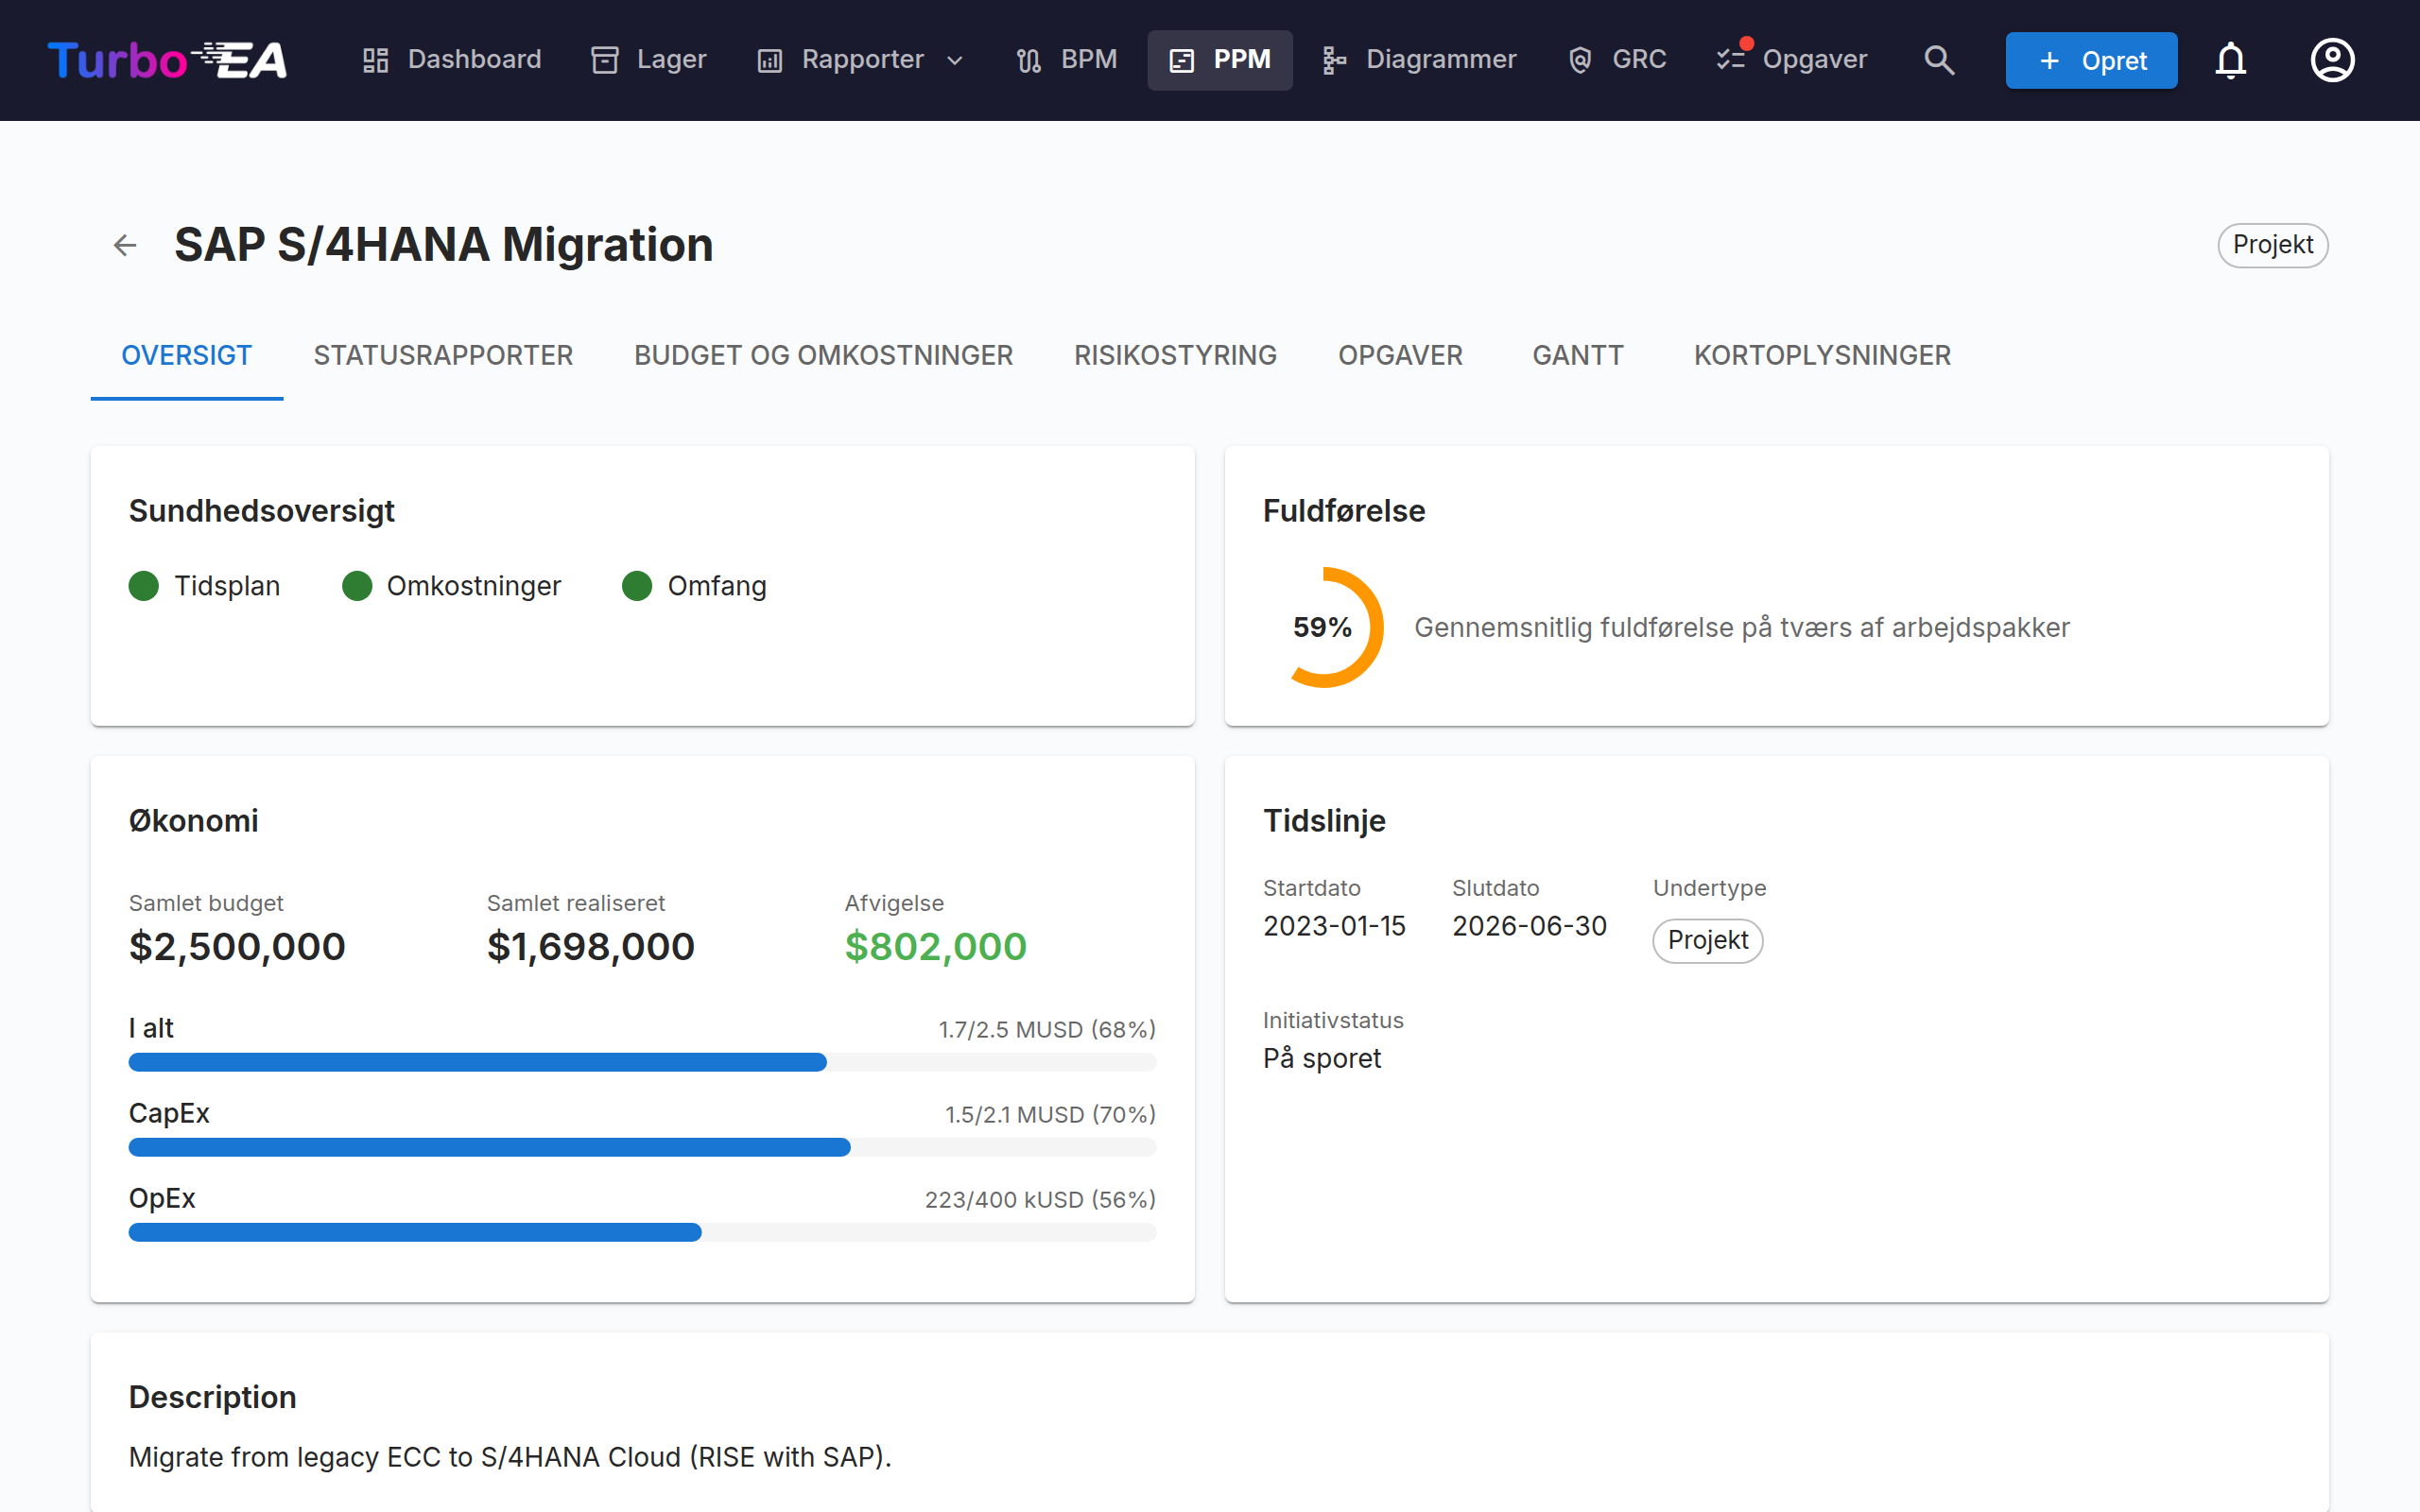Go back using the left arrow icon

[125, 245]
